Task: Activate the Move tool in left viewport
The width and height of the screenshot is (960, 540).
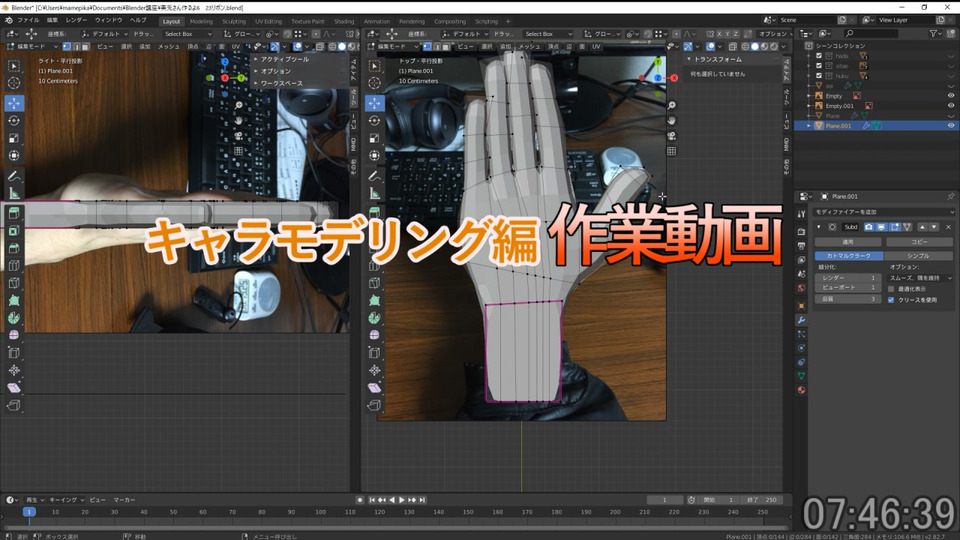Action: pyautogui.click(x=14, y=103)
